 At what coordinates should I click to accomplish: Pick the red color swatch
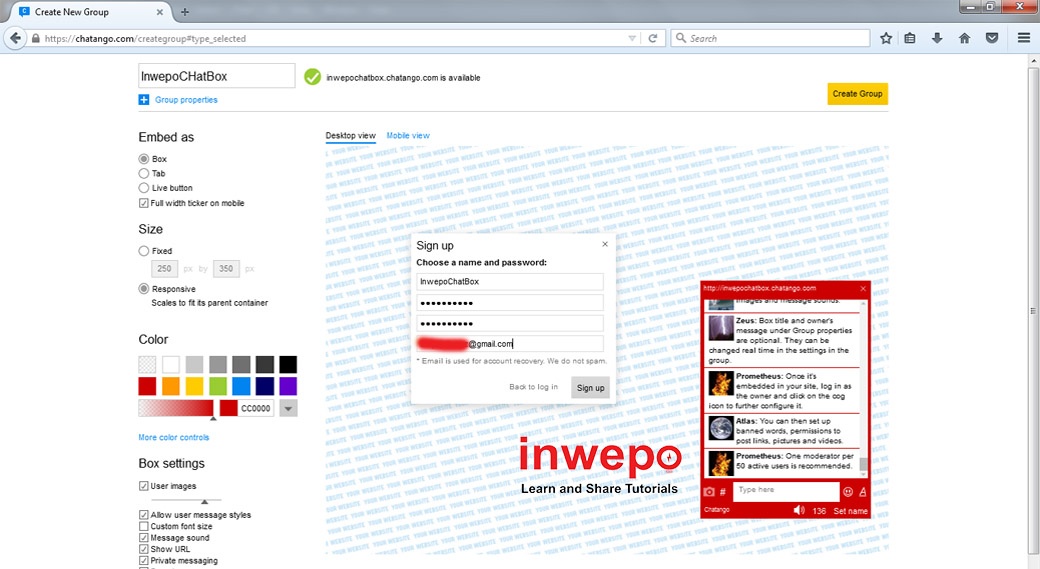pyautogui.click(x=147, y=386)
